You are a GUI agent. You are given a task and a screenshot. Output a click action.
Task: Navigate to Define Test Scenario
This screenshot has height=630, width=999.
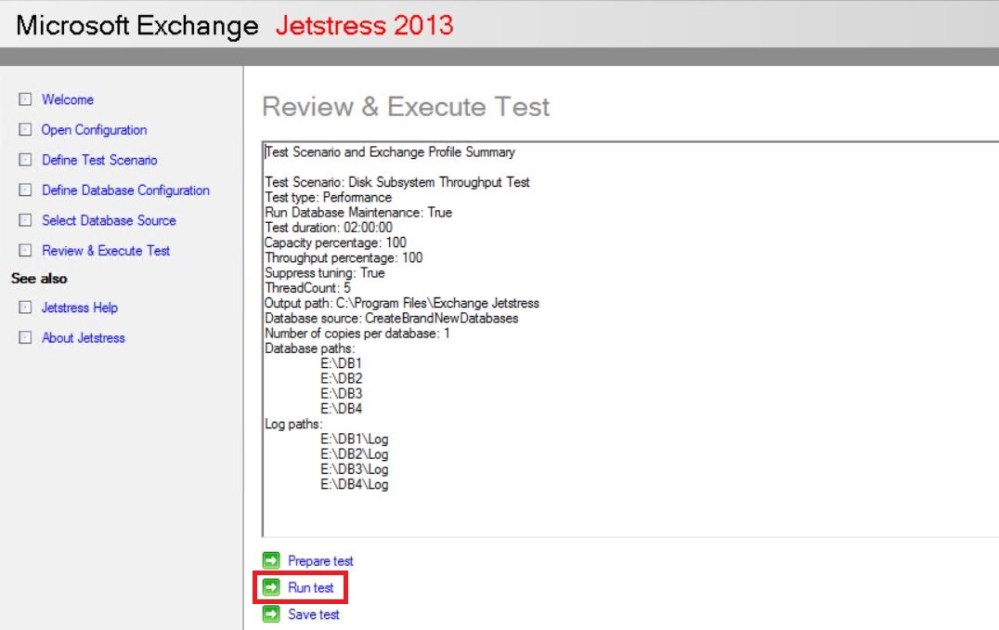[x=99, y=160]
